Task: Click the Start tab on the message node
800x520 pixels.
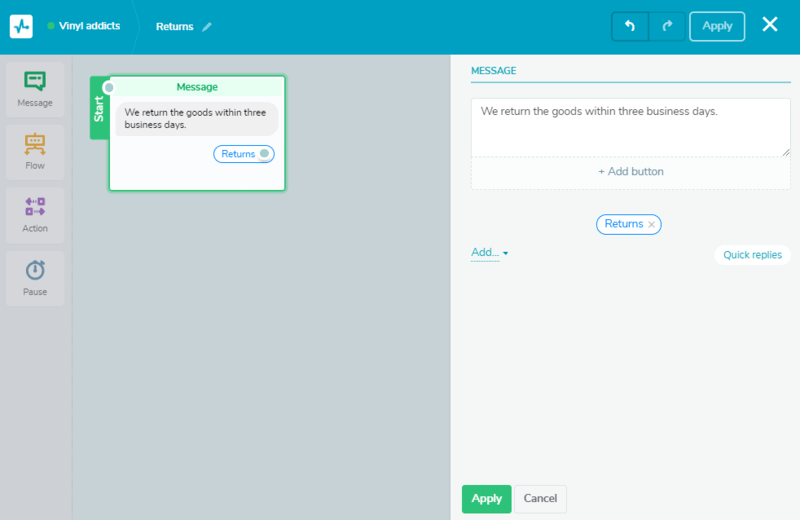Action: [x=99, y=108]
